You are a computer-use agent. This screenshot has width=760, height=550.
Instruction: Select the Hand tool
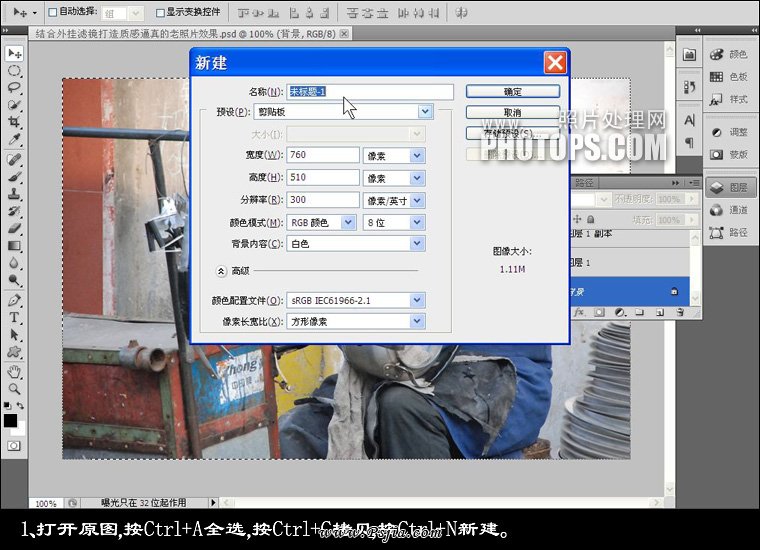click(14, 370)
